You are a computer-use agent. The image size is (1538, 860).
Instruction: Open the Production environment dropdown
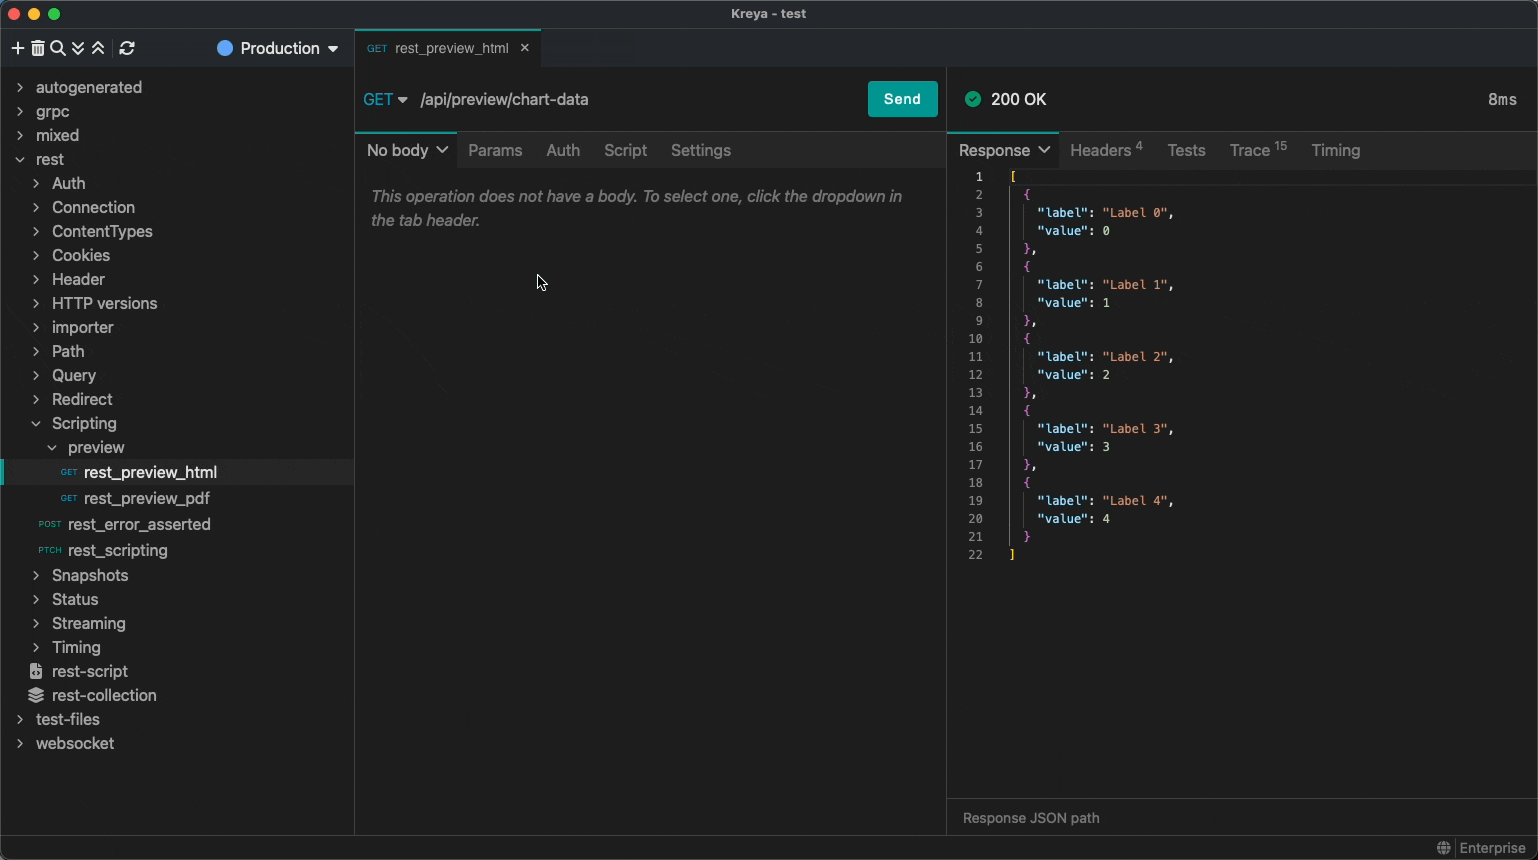click(x=278, y=48)
